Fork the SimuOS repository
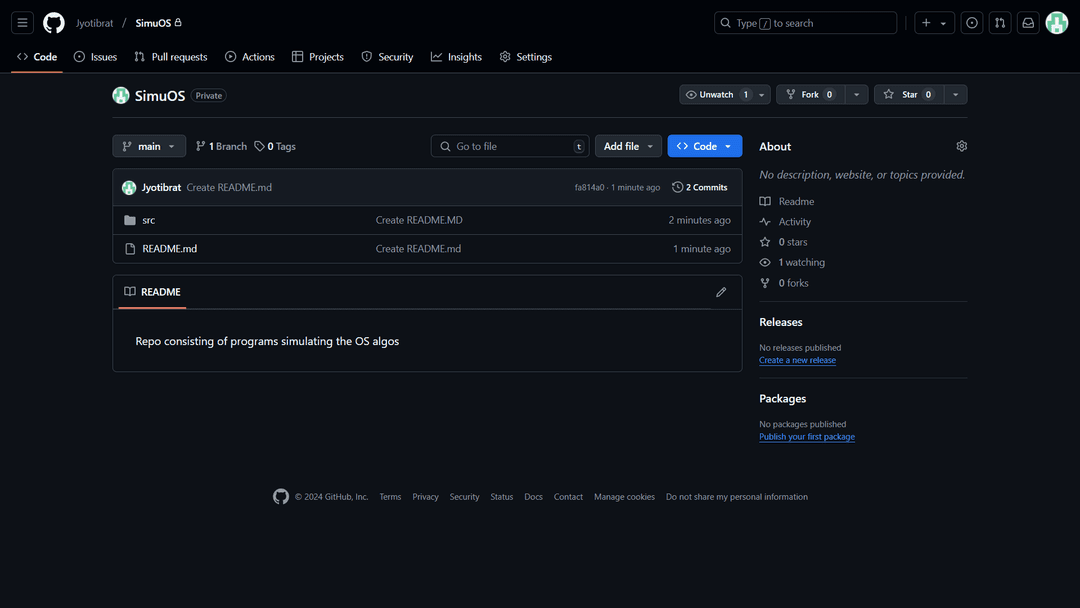Image resolution: width=1080 pixels, height=608 pixels. coord(811,94)
